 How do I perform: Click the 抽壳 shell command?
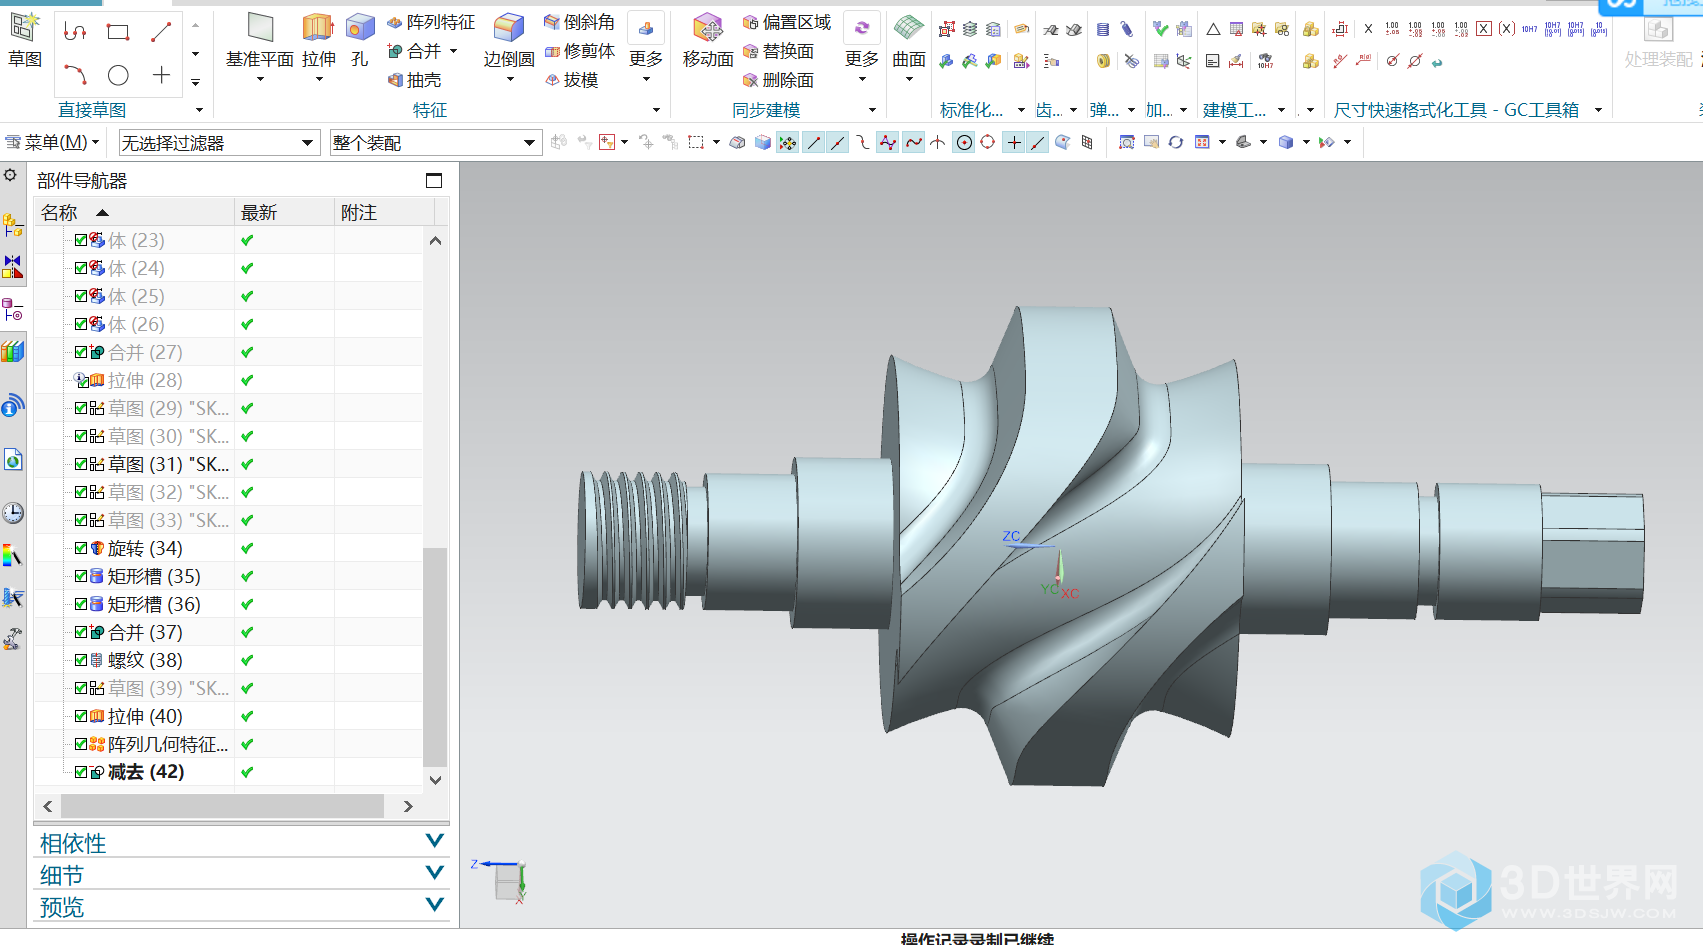coord(414,80)
